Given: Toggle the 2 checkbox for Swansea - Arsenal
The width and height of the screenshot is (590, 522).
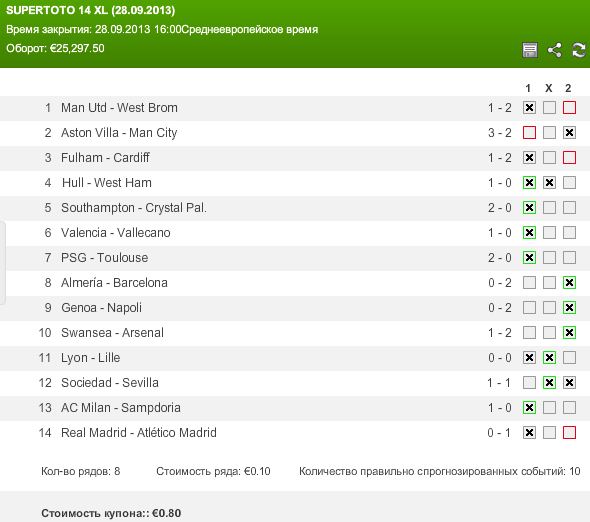Looking at the screenshot, I should coord(569,333).
